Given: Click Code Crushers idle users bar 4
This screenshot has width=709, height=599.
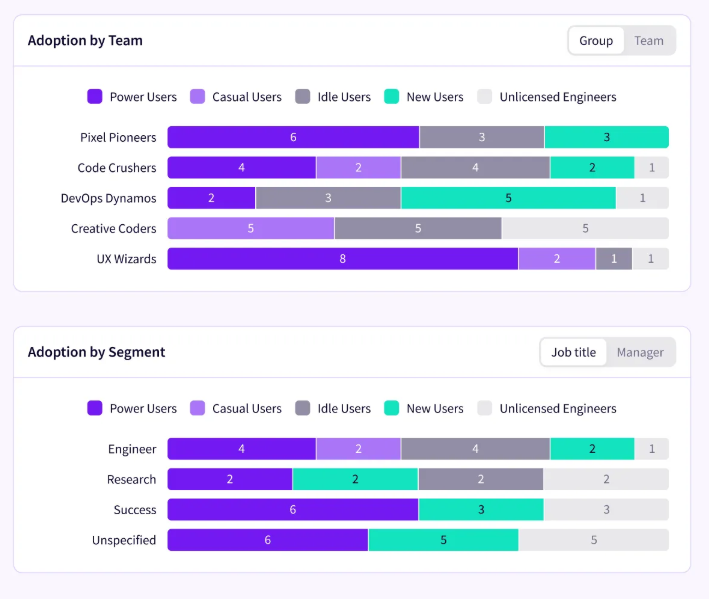Looking at the screenshot, I should pyautogui.click(x=475, y=168).
